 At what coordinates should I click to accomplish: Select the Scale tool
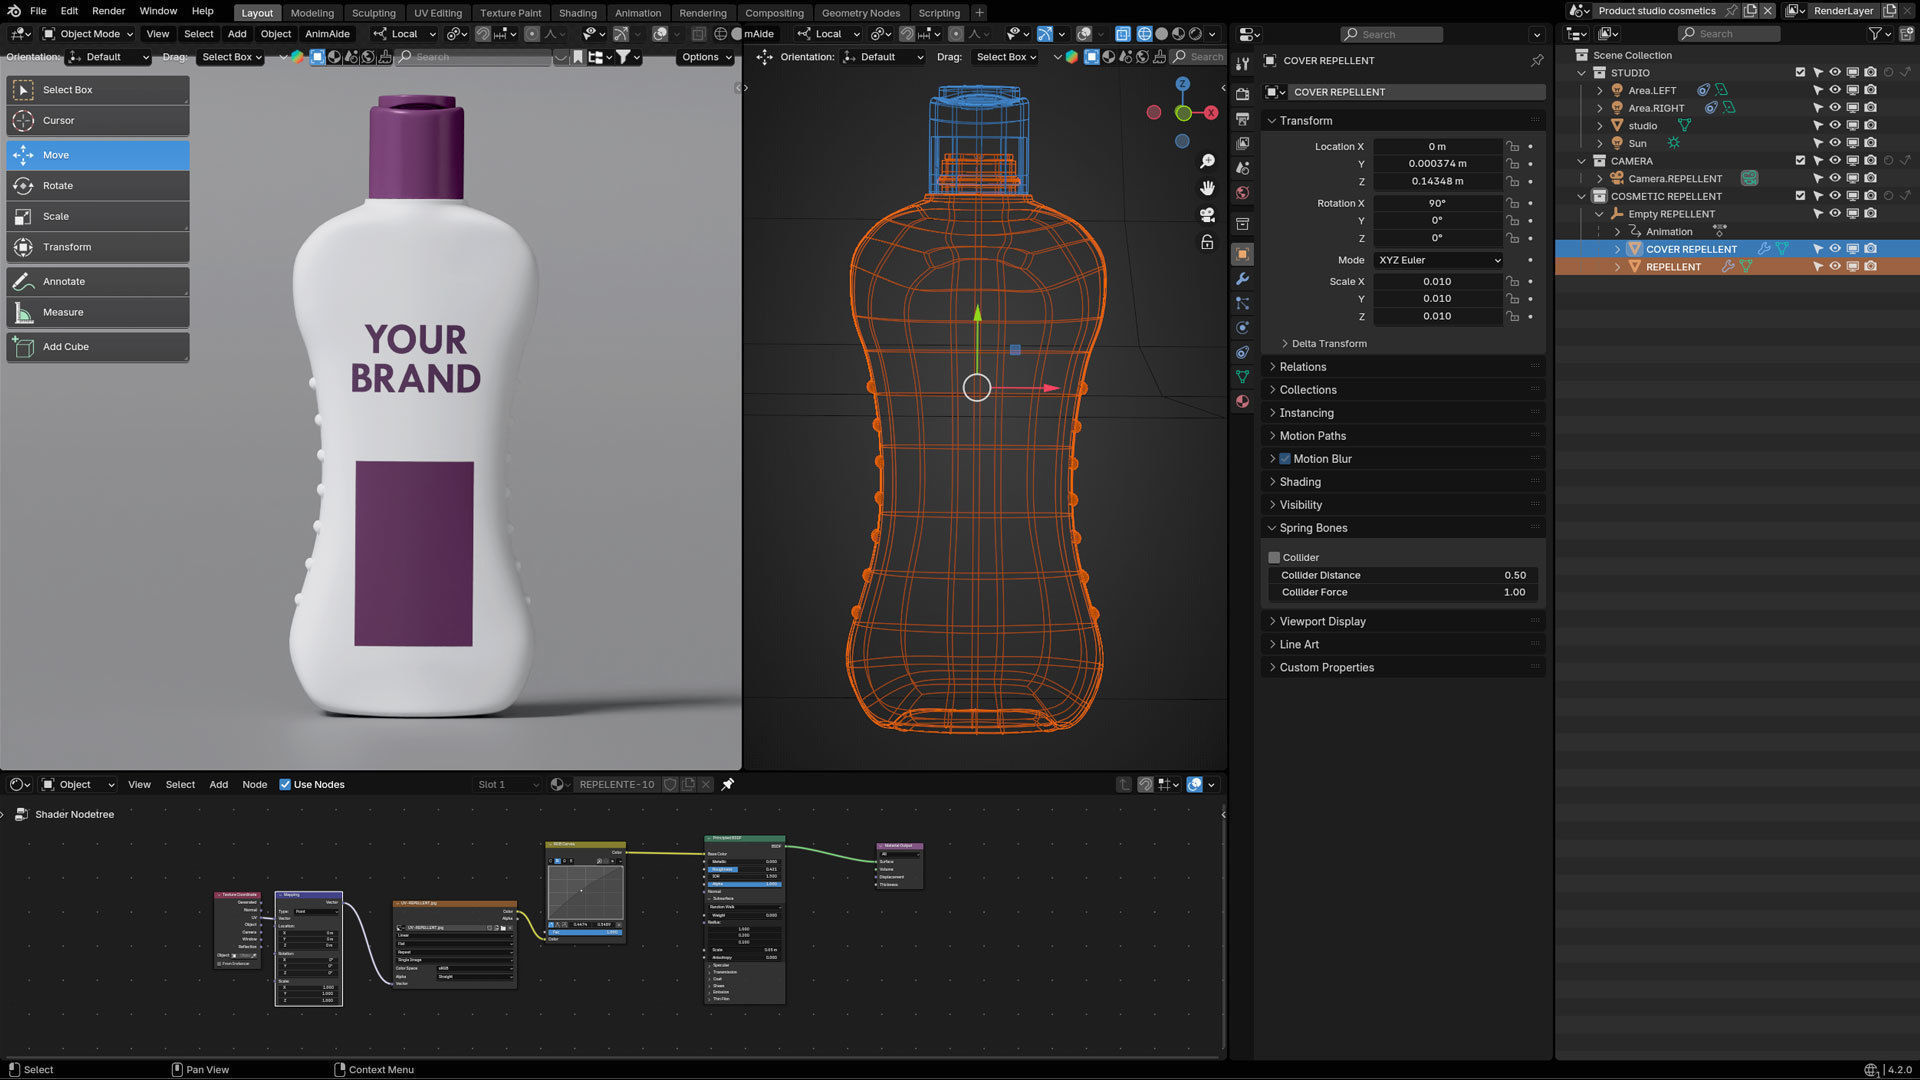click(97, 216)
